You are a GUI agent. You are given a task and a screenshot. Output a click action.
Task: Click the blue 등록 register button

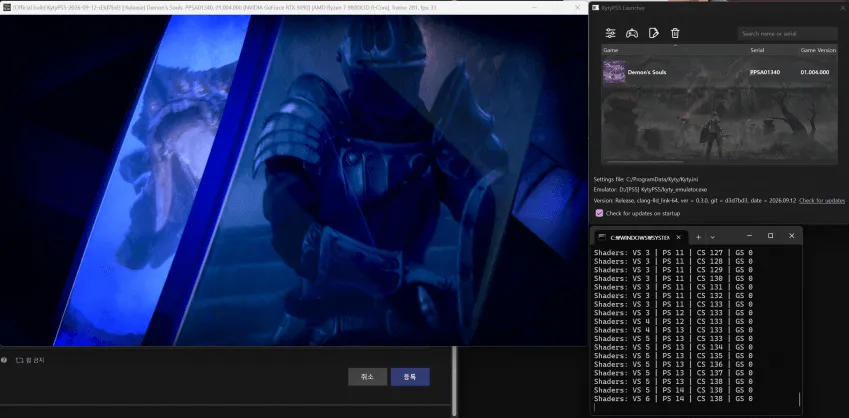(x=410, y=377)
